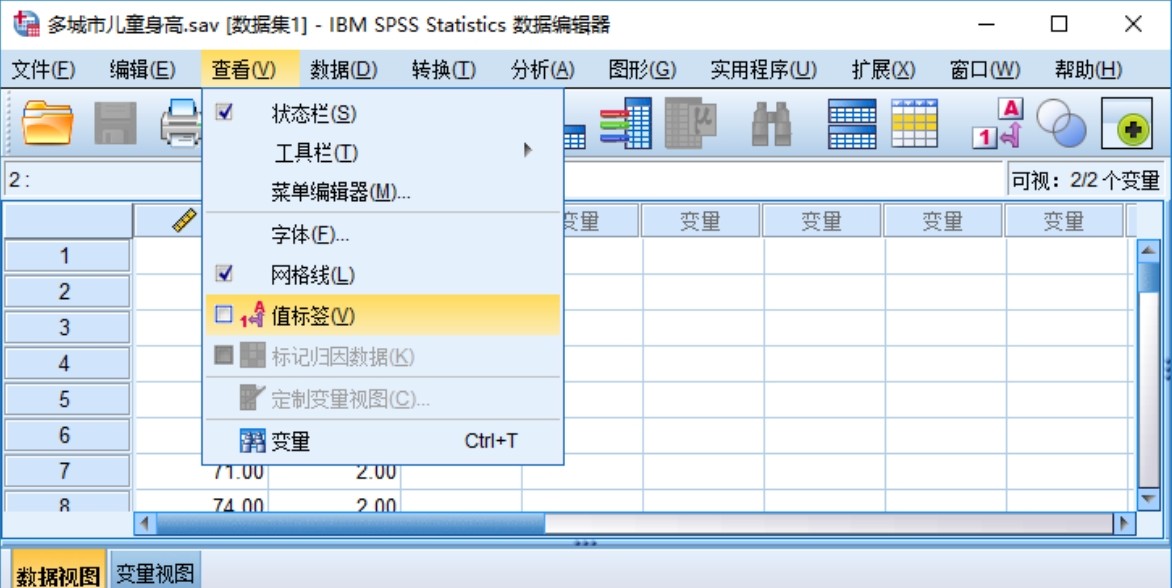Click the '可视: 2/2 个变量' indicator

tap(1085, 180)
